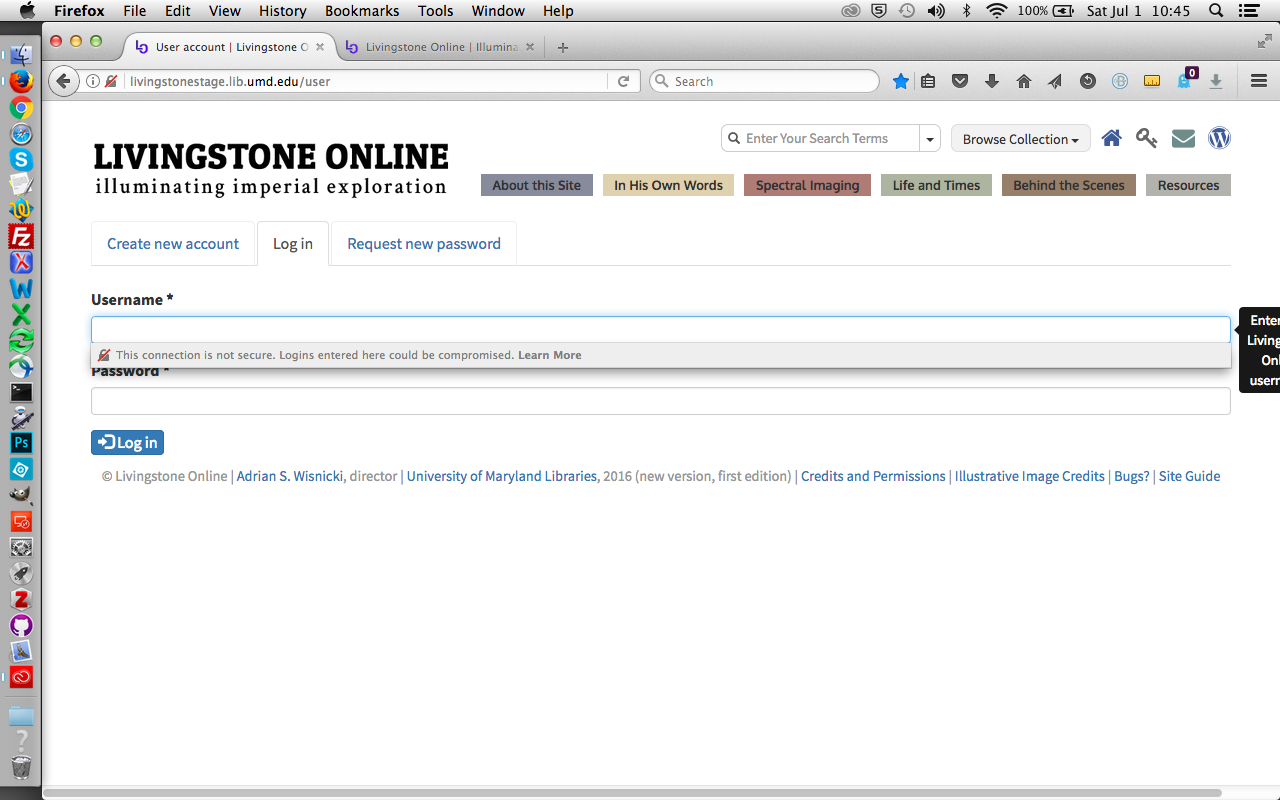Open University of Maryland Libraries link
The height and width of the screenshot is (800, 1280).
[502, 476]
